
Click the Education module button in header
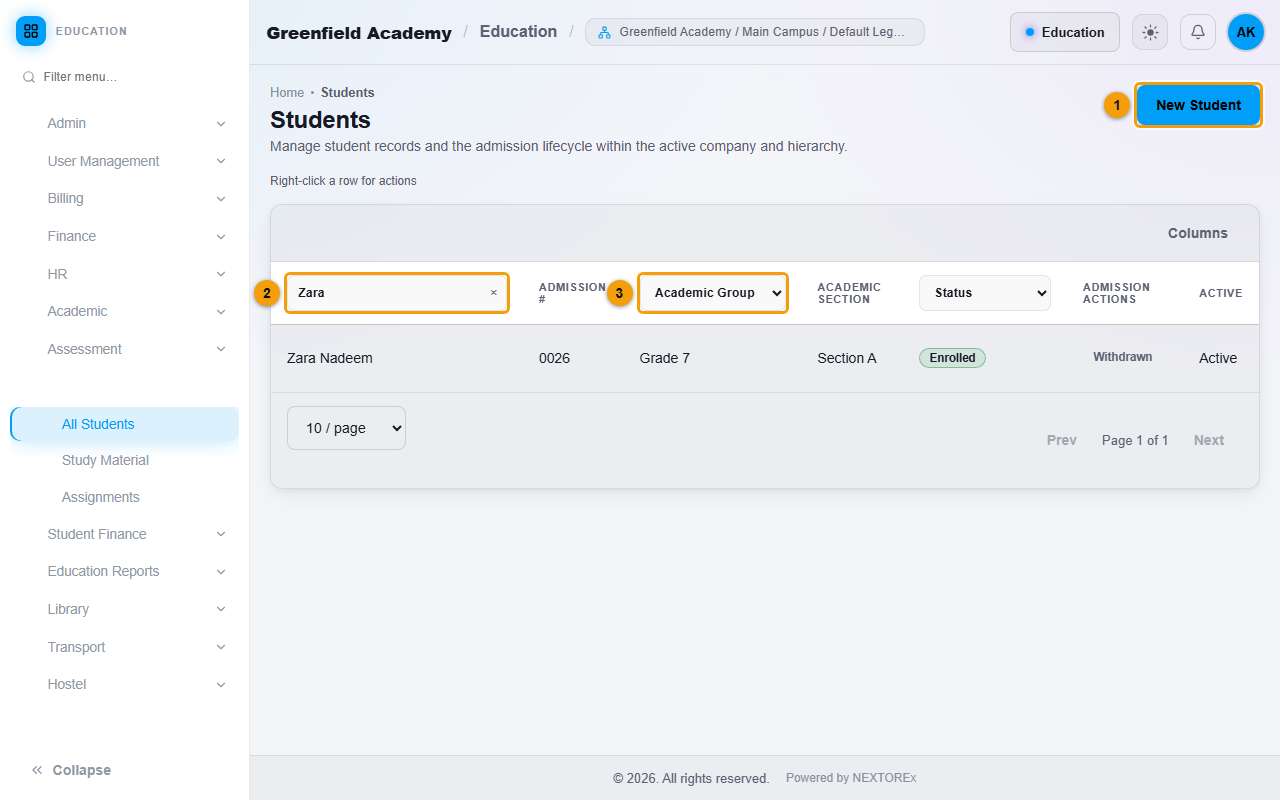point(1064,32)
